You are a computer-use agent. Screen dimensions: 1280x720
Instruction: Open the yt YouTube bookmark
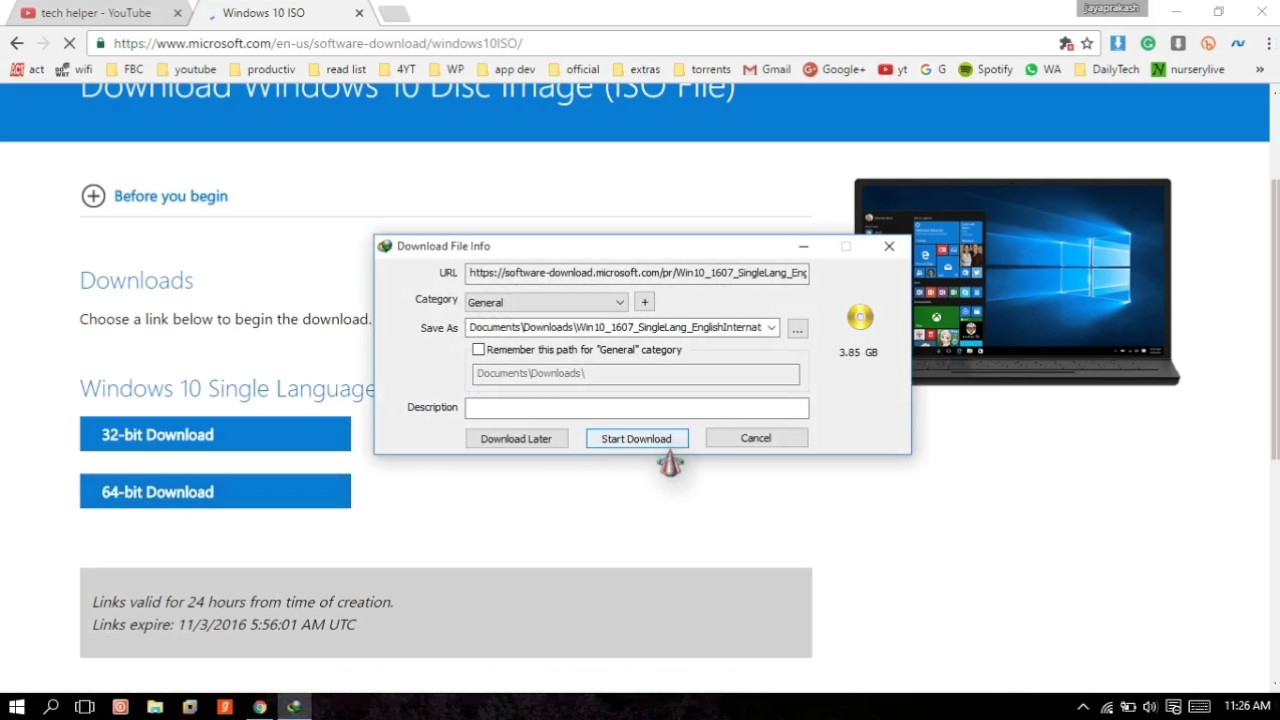(893, 69)
